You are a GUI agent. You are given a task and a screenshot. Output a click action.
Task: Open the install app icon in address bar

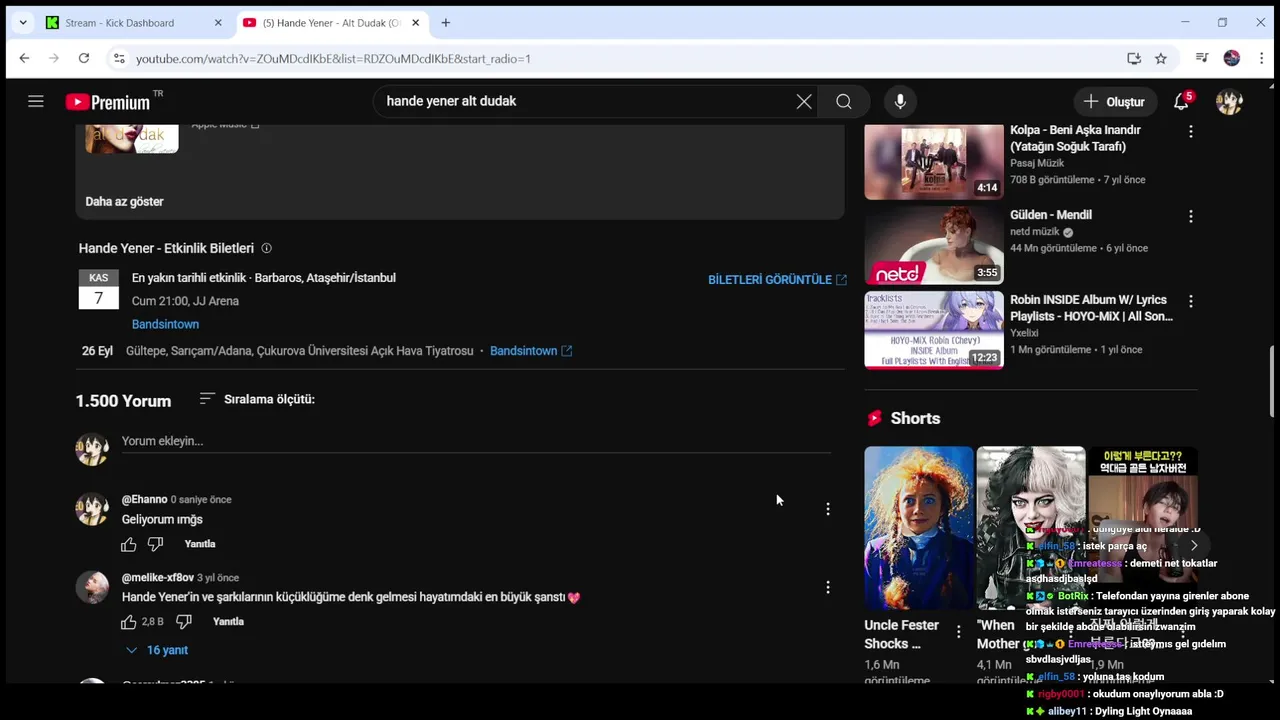coord(1134,58)
